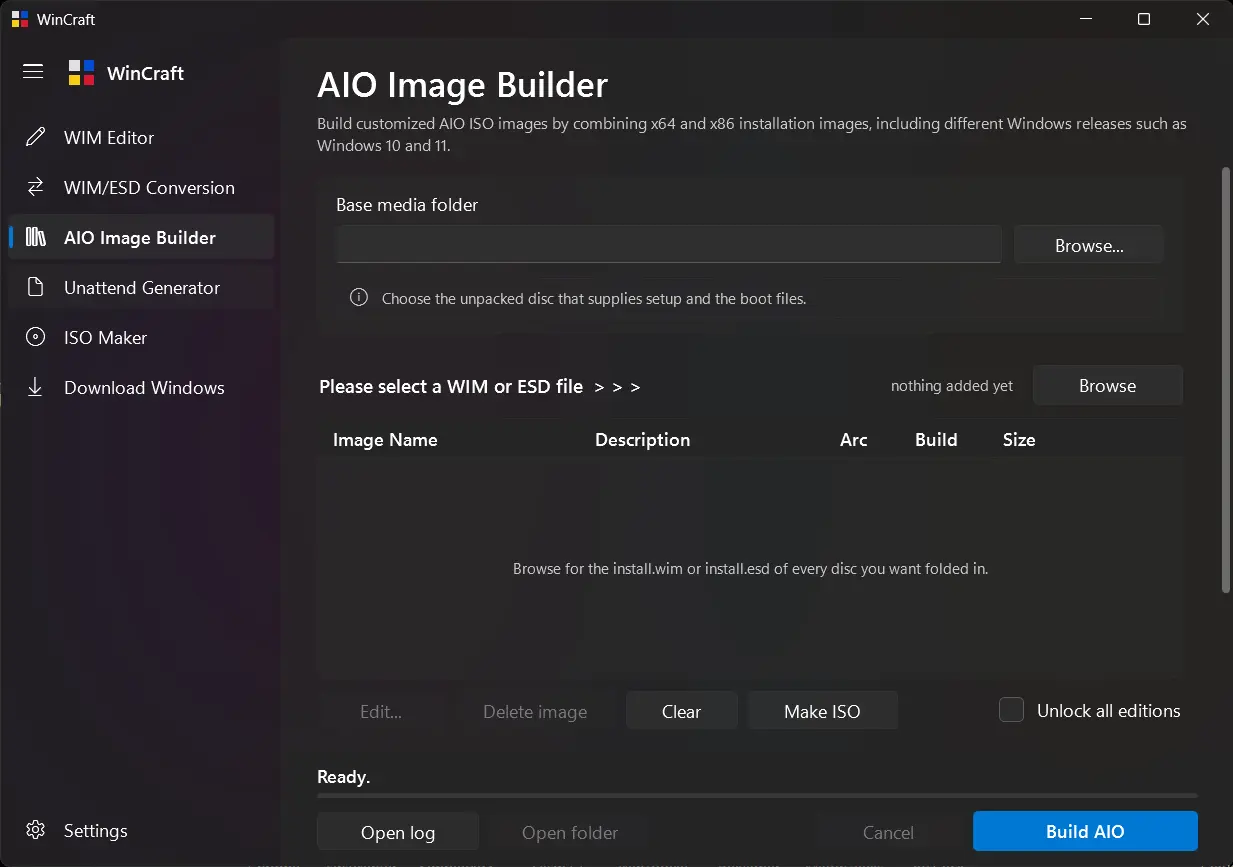The image size is (1233, 867).
Task: Select the ISO Maker disc icon
Action: pos(35,337)
